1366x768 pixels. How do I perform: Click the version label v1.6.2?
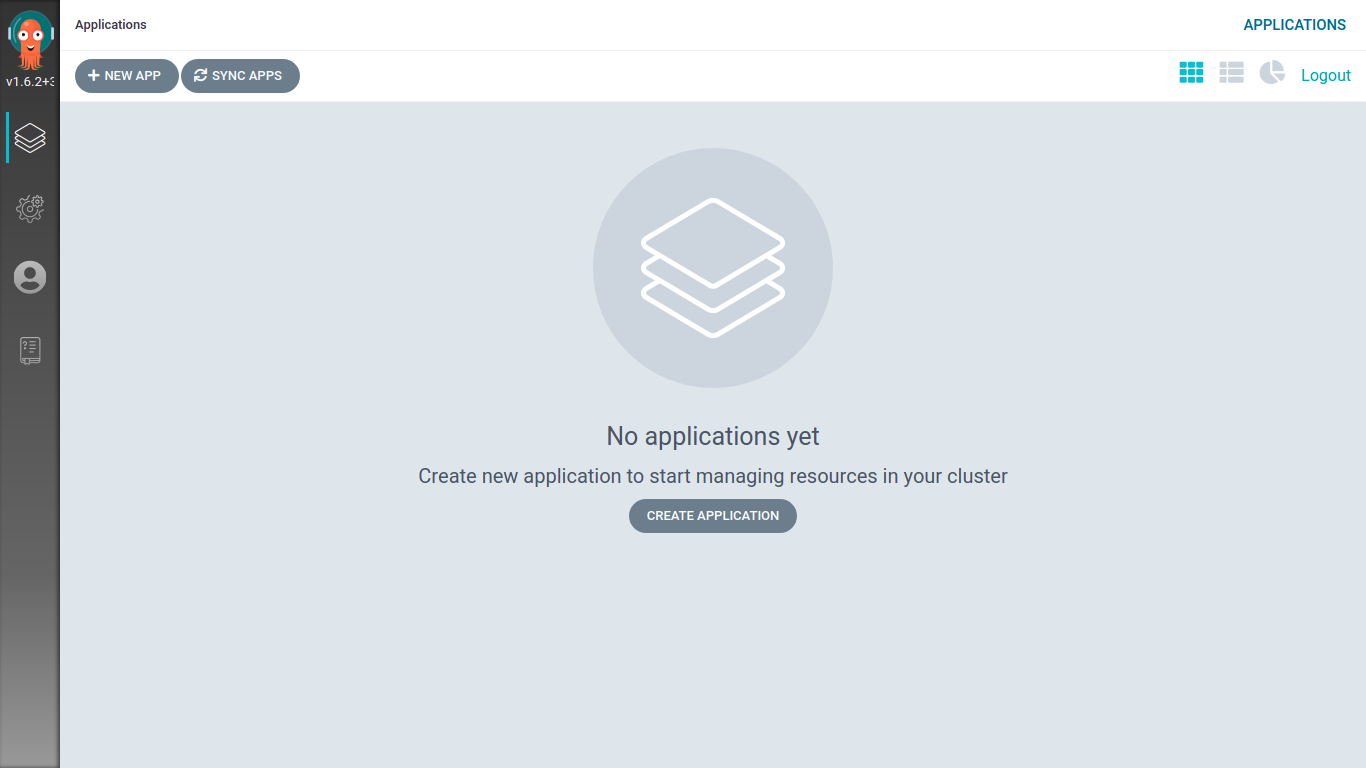30,82
